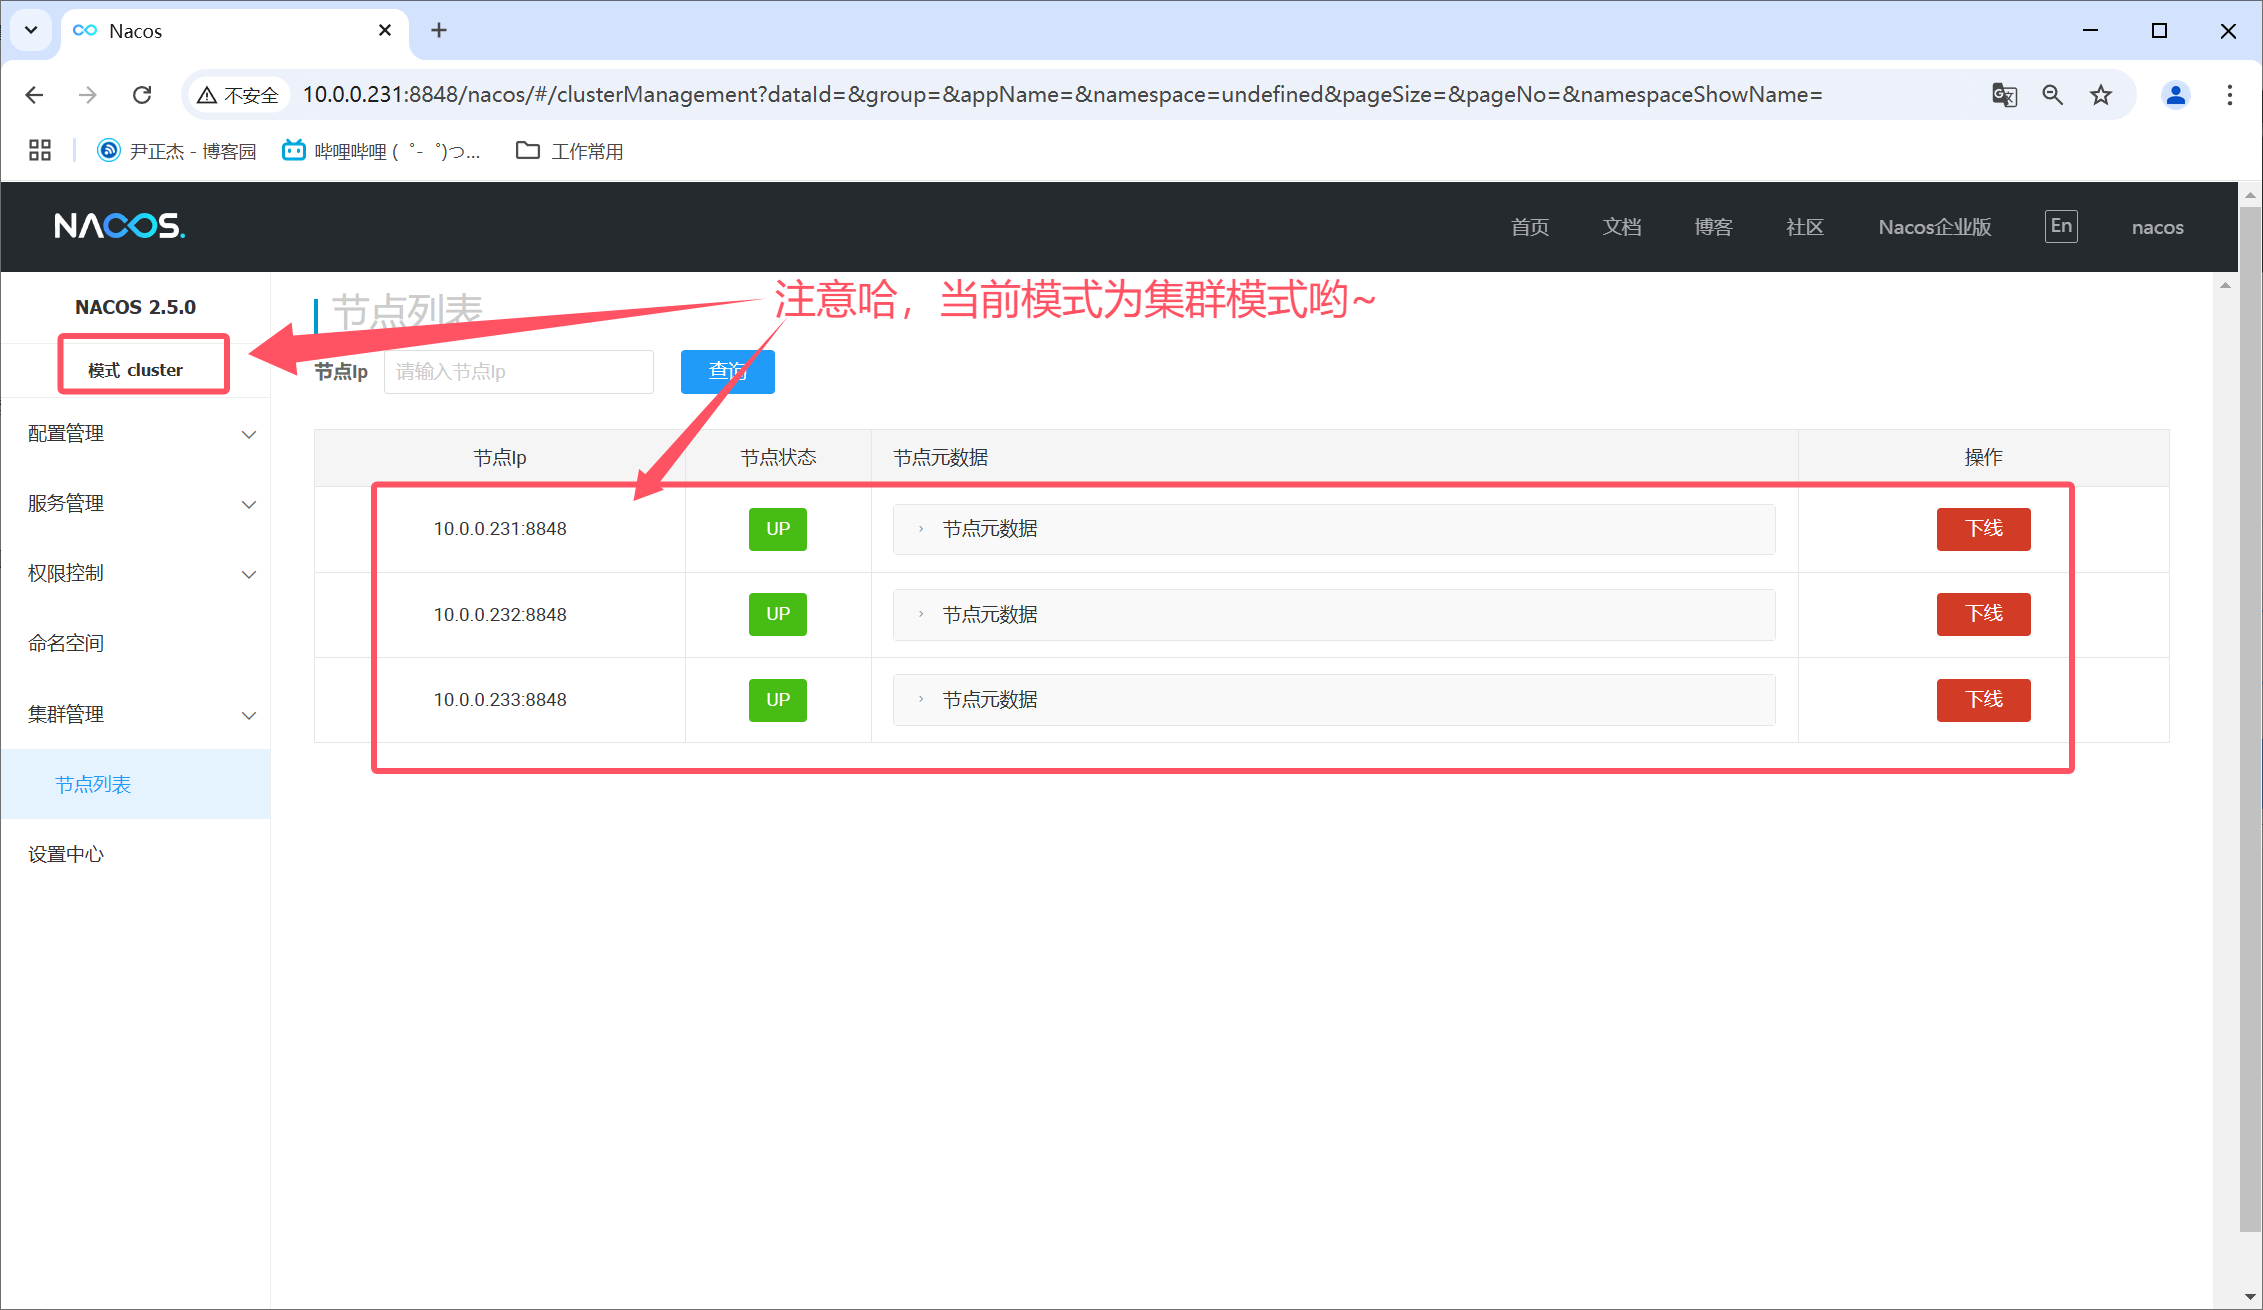2263x1310 pixels.
Task: Click the zoom magnifier icon in address bar
Action: click(x=2053, y=95)
